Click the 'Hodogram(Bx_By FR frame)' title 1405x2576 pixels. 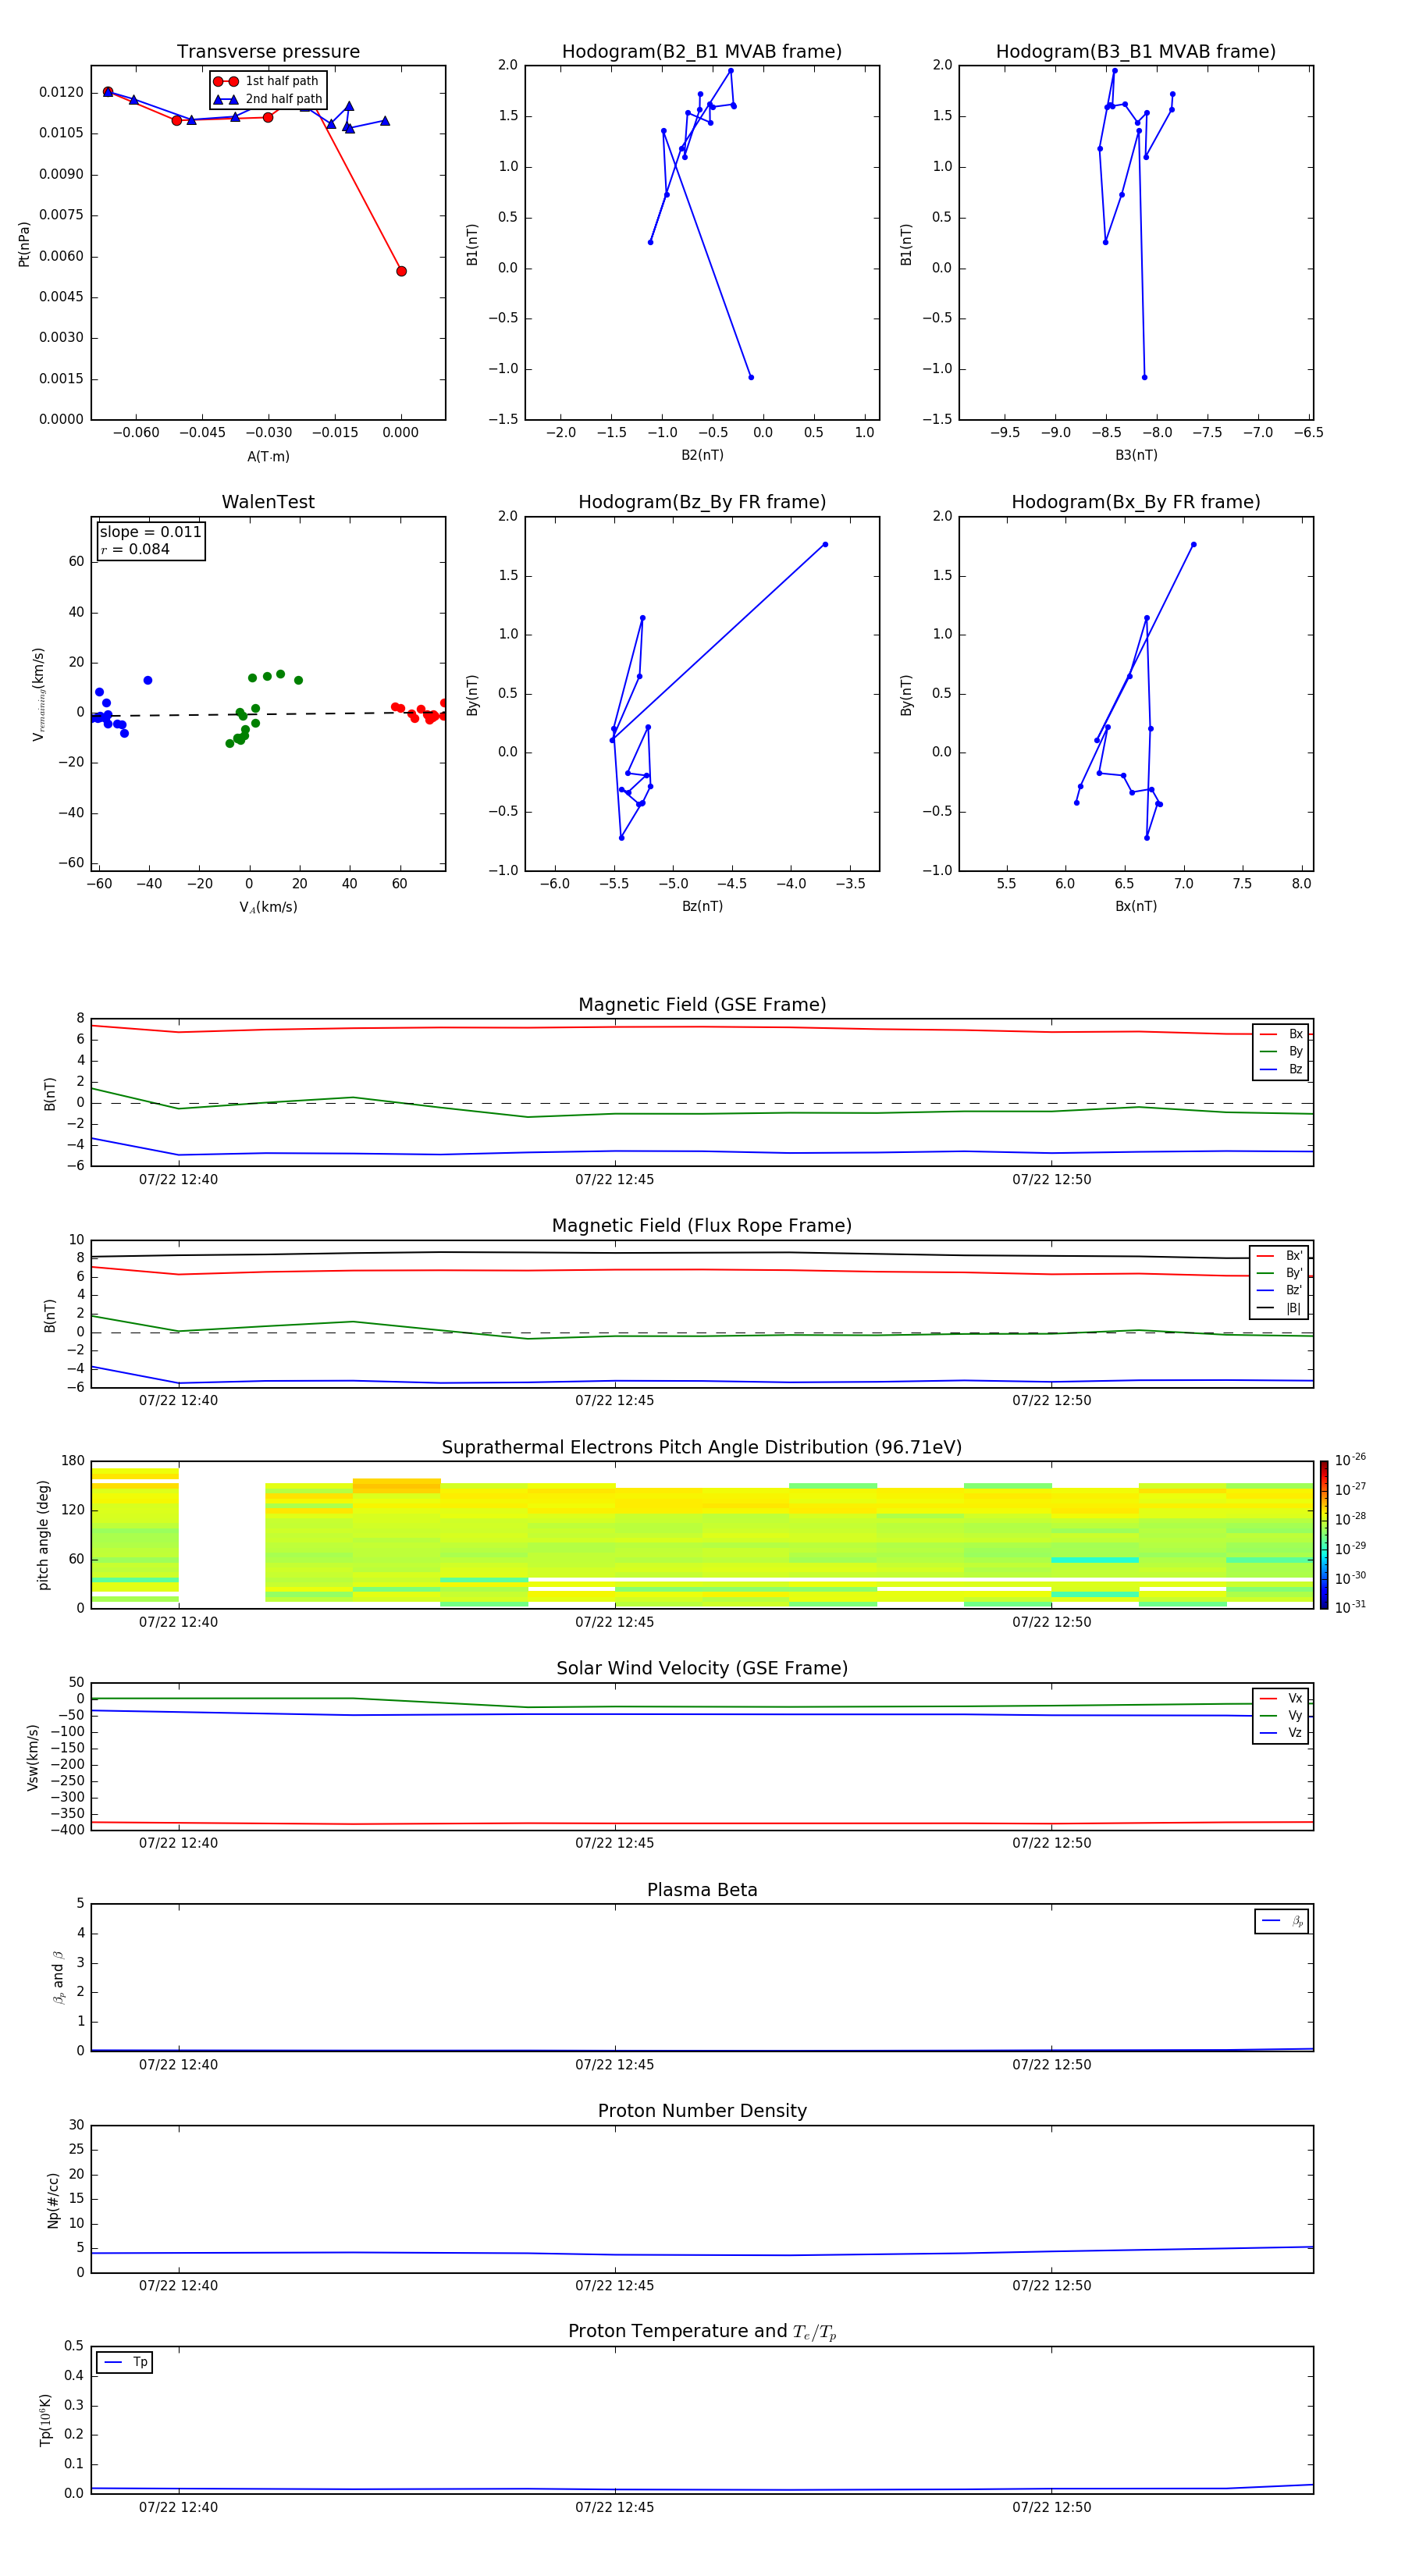coord(1136,502)
